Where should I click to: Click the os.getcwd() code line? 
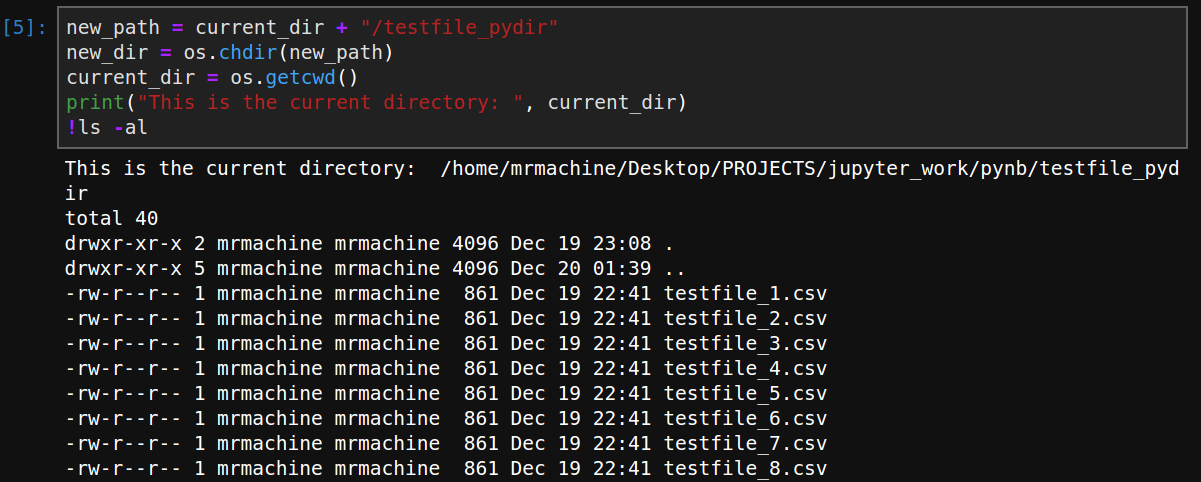click(212, 78)
